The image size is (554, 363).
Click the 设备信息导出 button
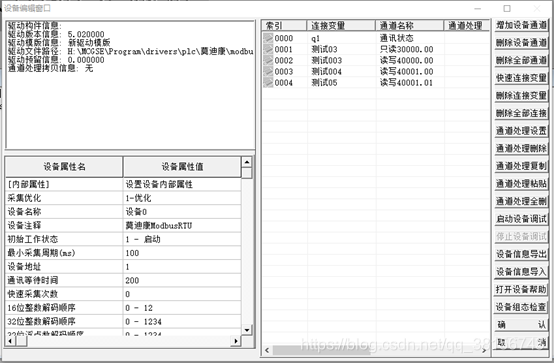521,254
